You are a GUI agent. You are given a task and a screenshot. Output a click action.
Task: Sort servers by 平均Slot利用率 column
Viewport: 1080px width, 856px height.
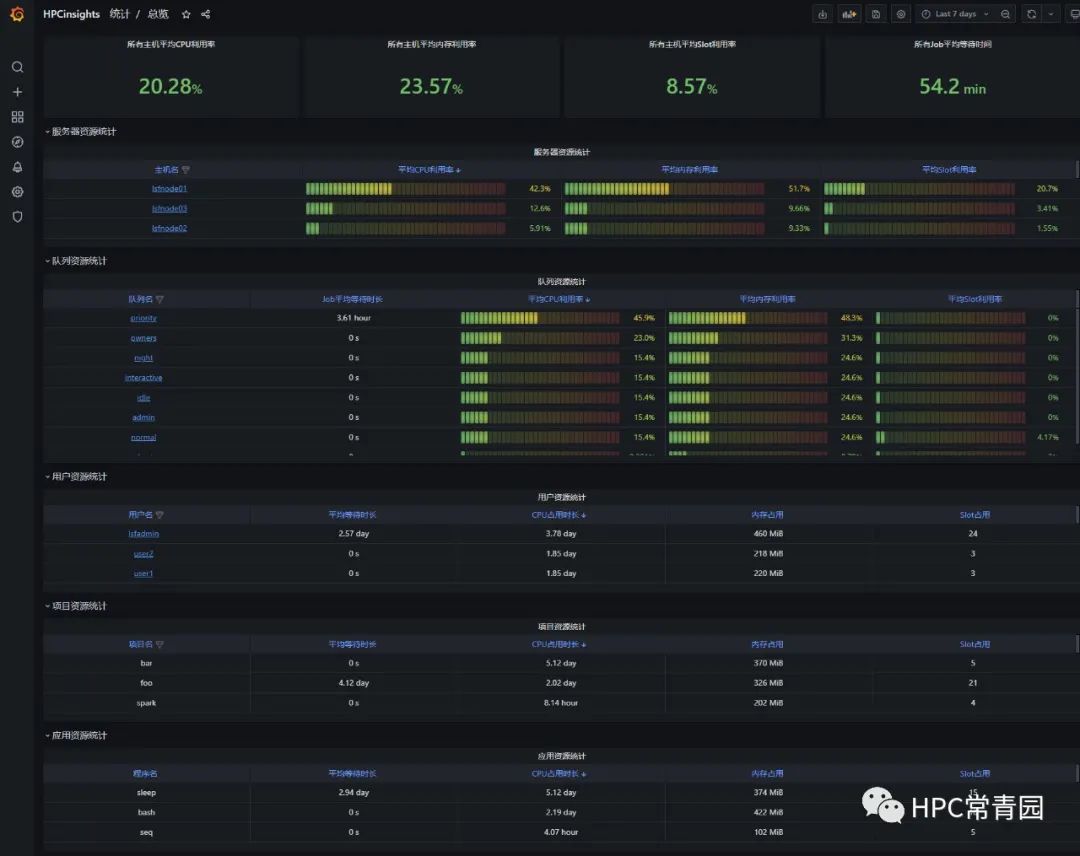[x=949, y=169]
